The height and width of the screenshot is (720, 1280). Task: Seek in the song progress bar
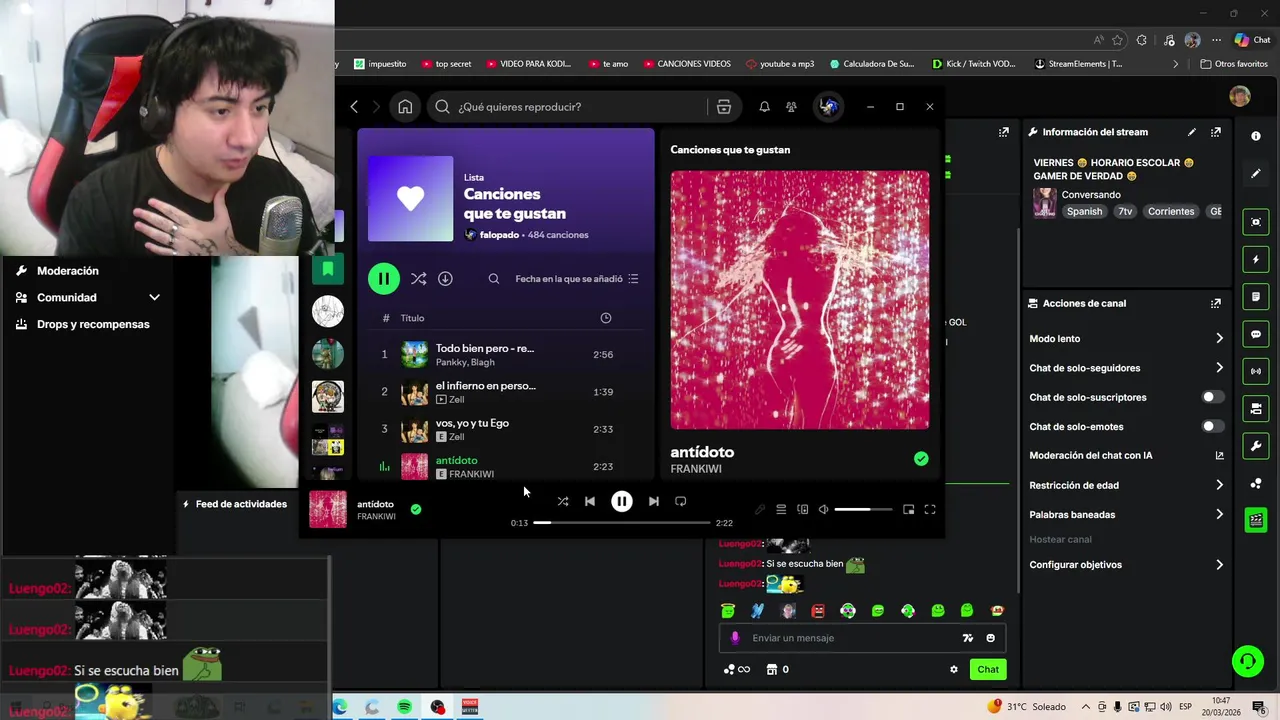(x=622, y=523)
